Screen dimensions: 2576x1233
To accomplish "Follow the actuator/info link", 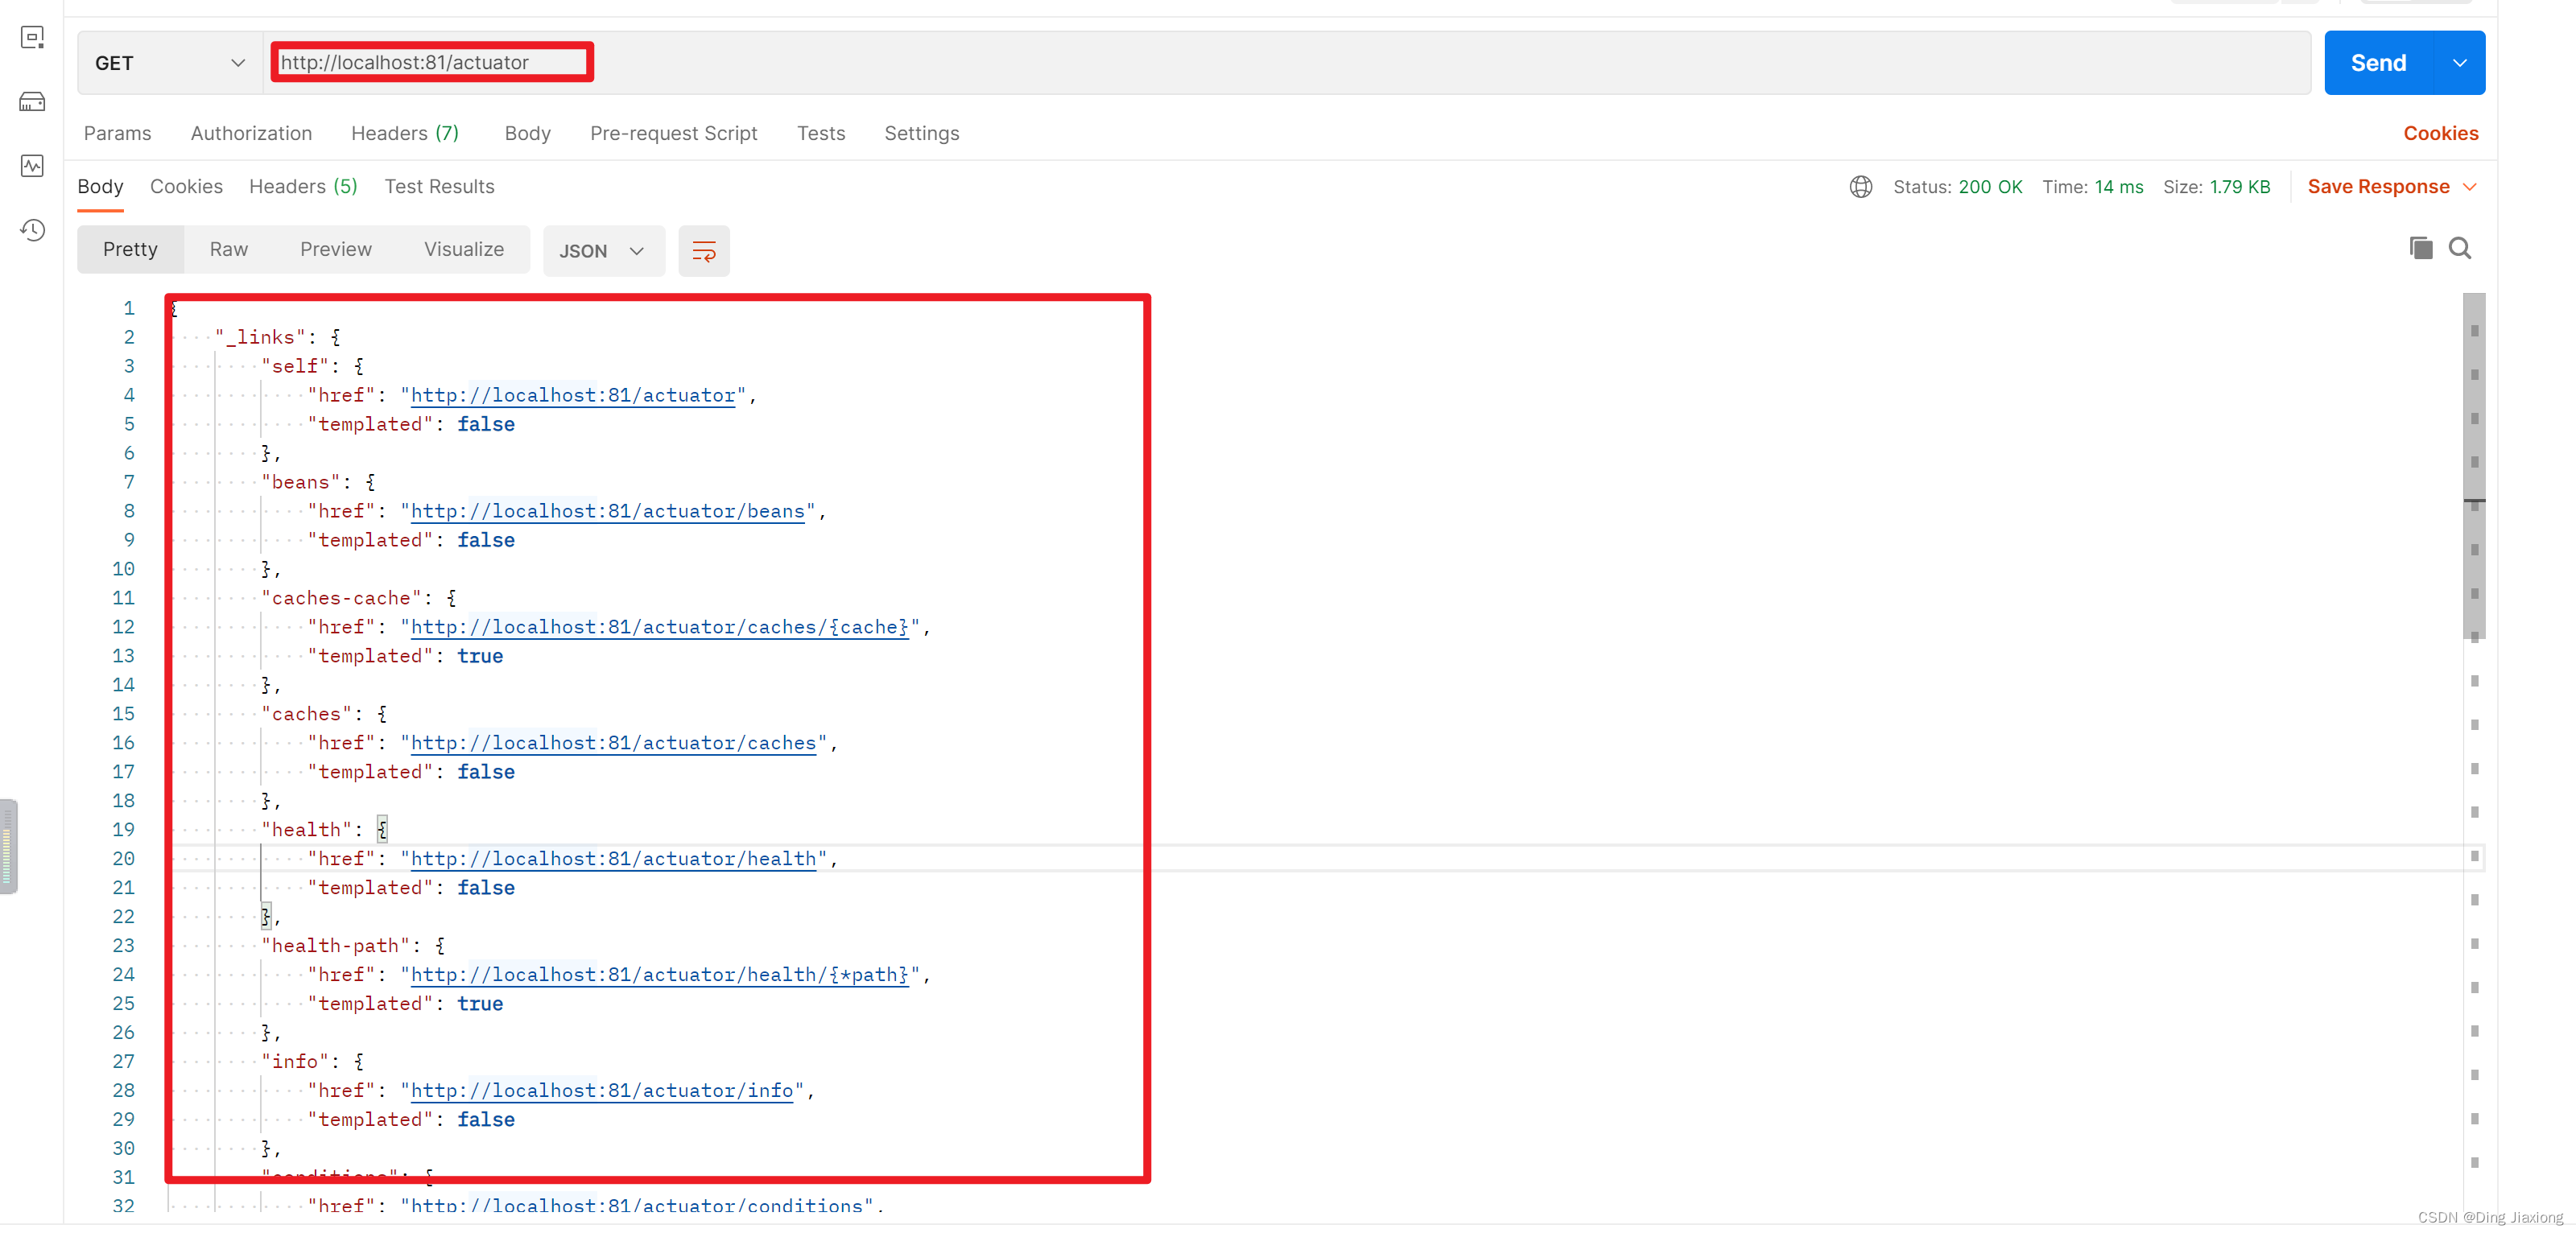I will [x=602, y=1092].
